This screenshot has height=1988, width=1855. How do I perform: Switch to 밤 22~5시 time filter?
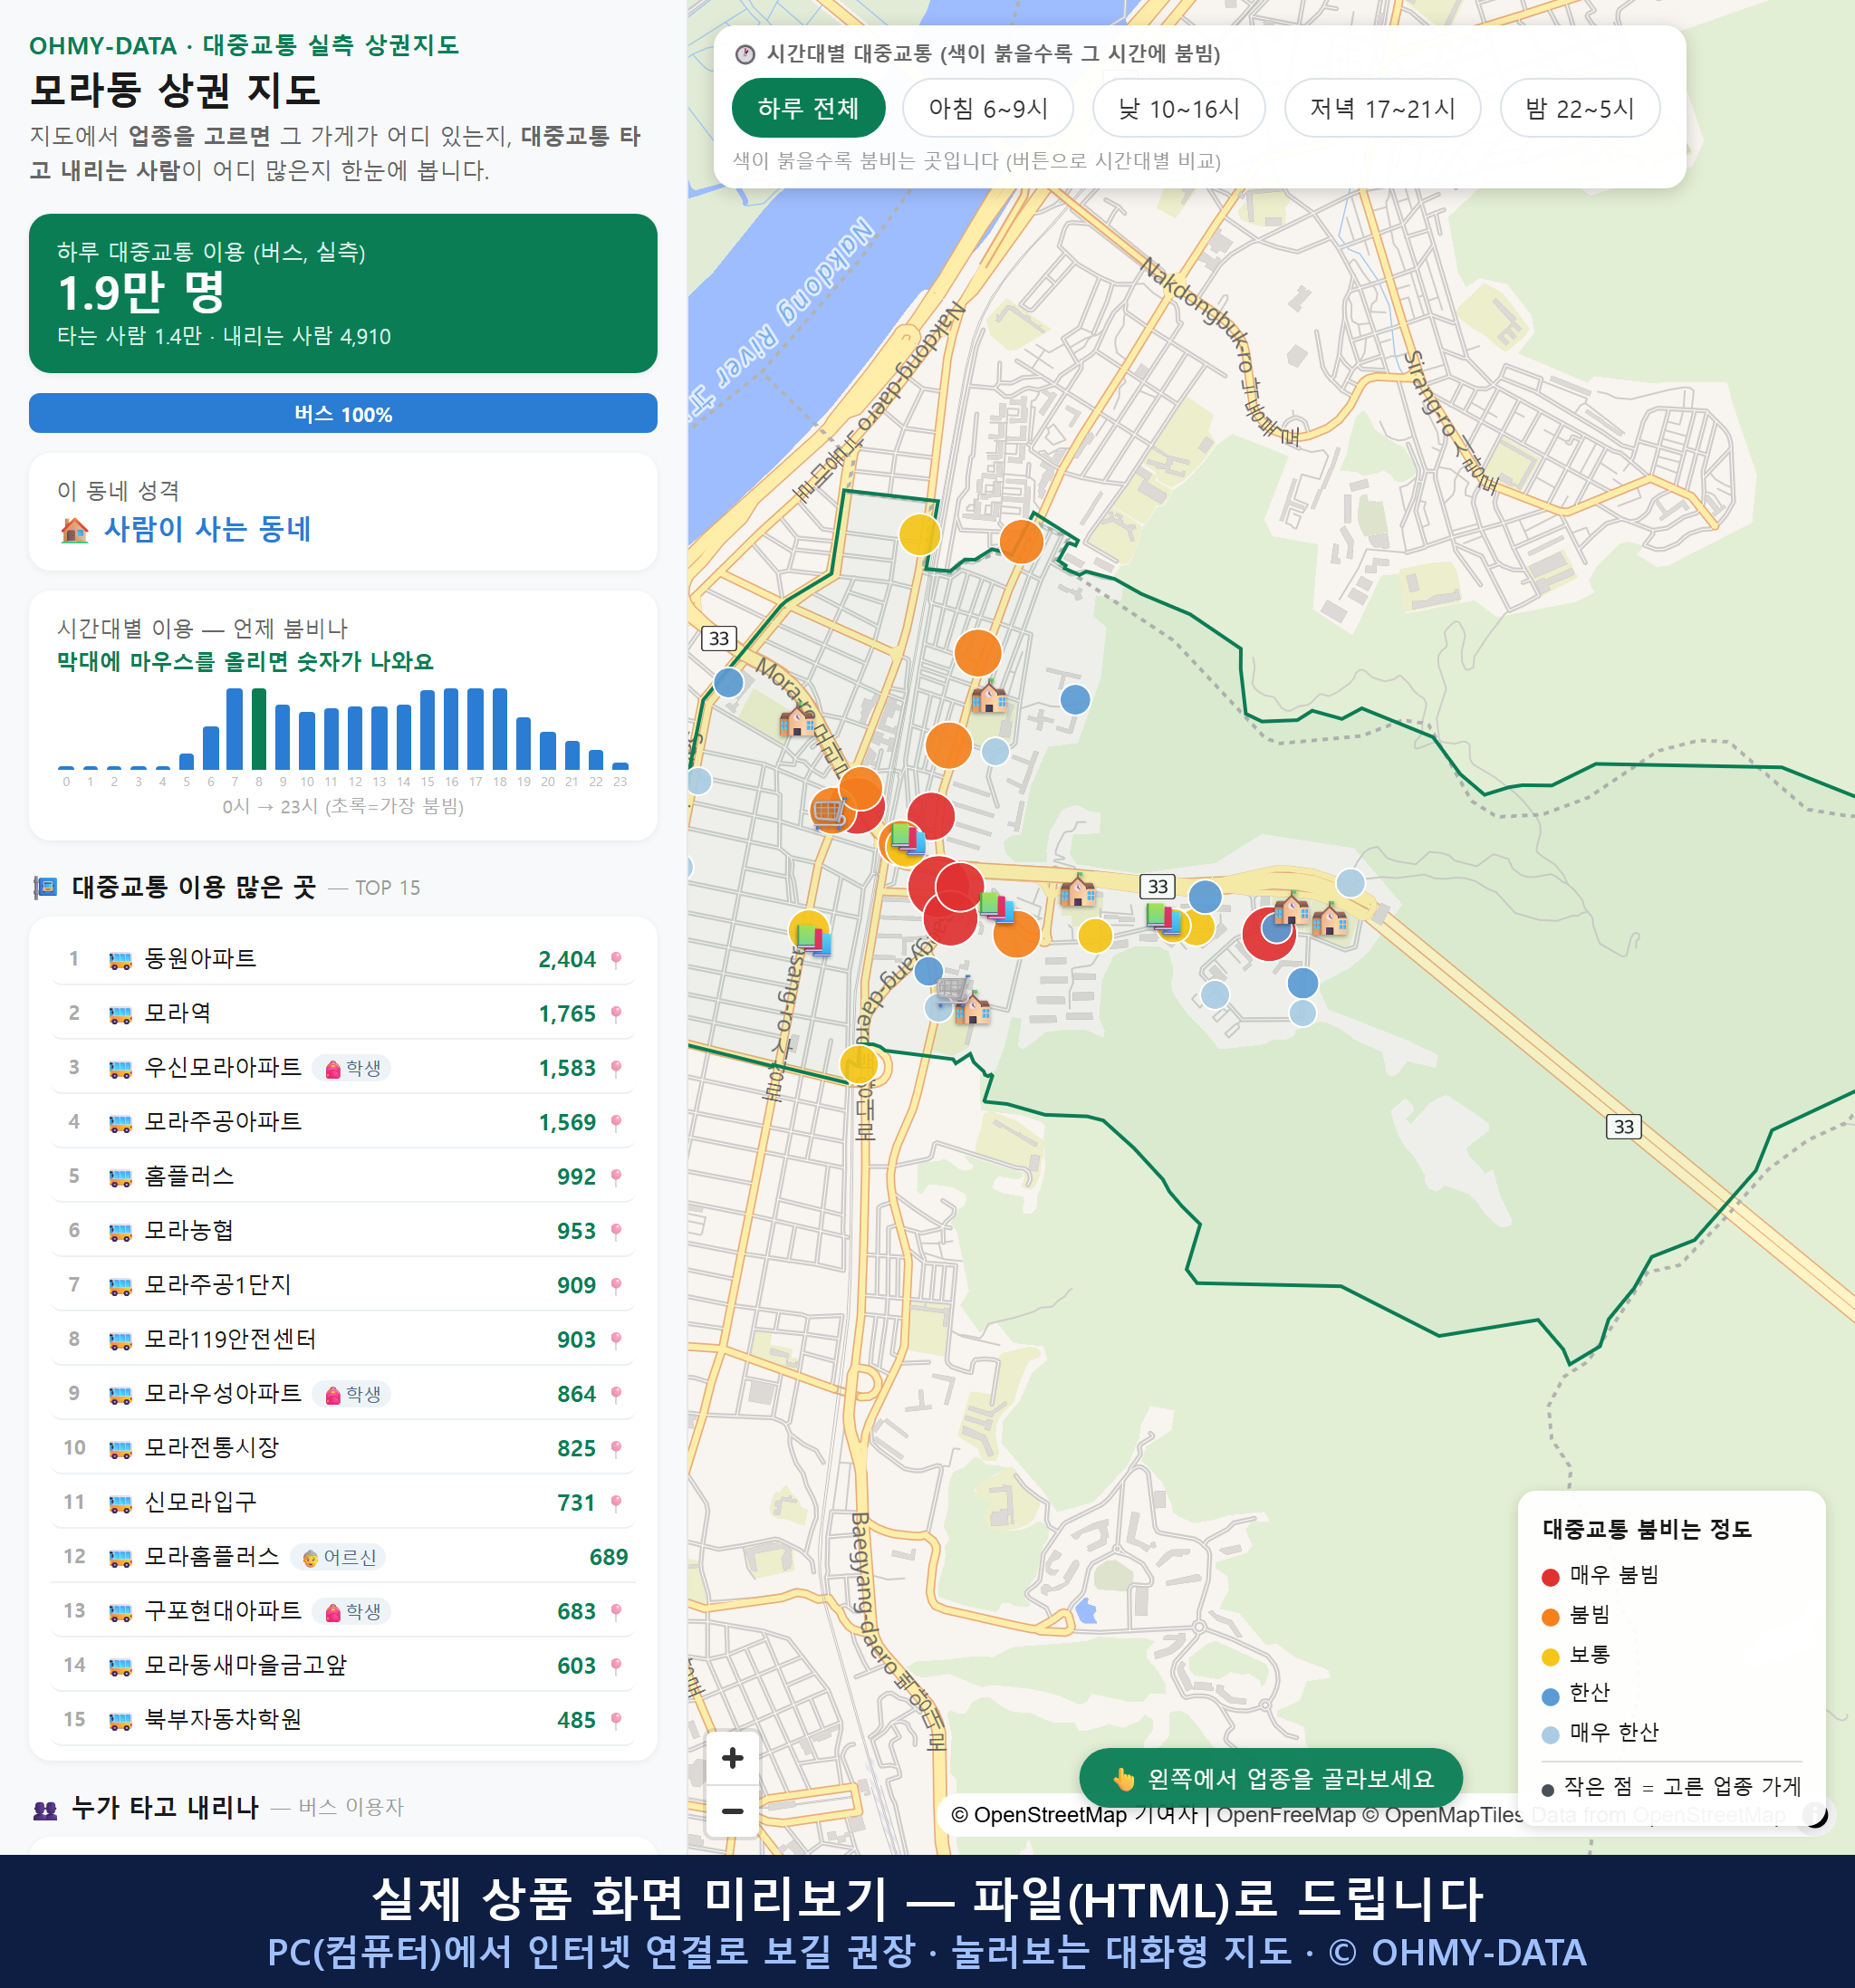coord(1580,108)
